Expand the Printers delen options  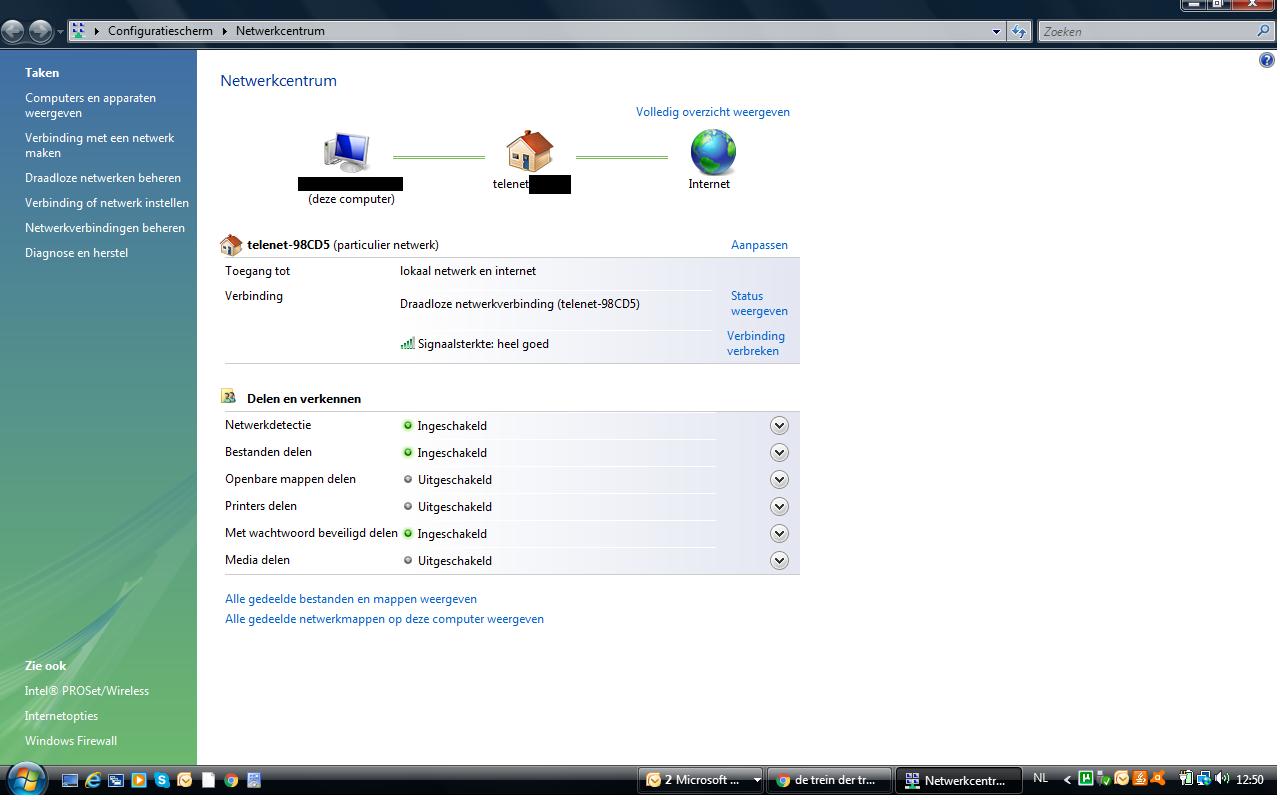779,507
